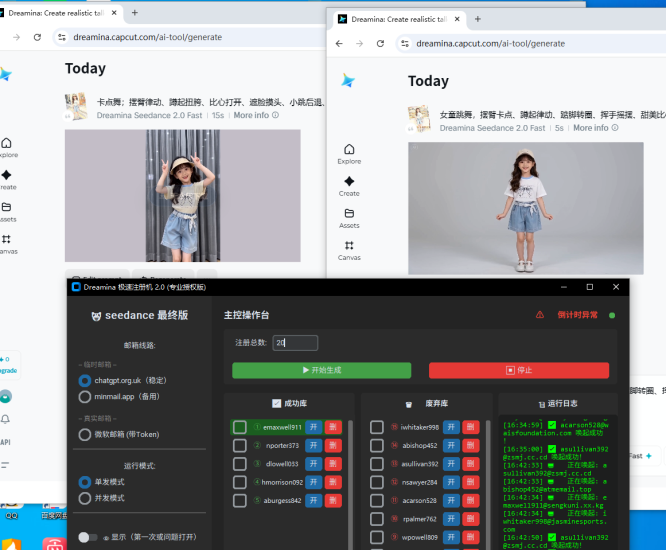This screenshot has height=550, width=666.
Task: Check the nporter373 checkbox
Action: click(x=240, y=446)
